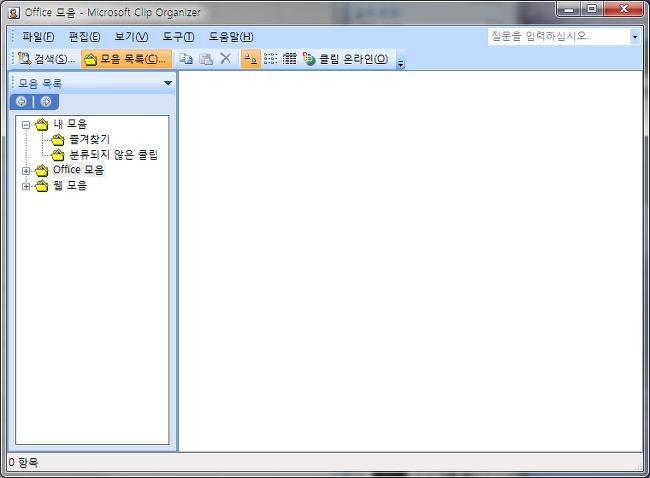This screenshot has width=650, height=478.
Task: Click the Clip Organizer title bar icon
Action: click(14, 13)
